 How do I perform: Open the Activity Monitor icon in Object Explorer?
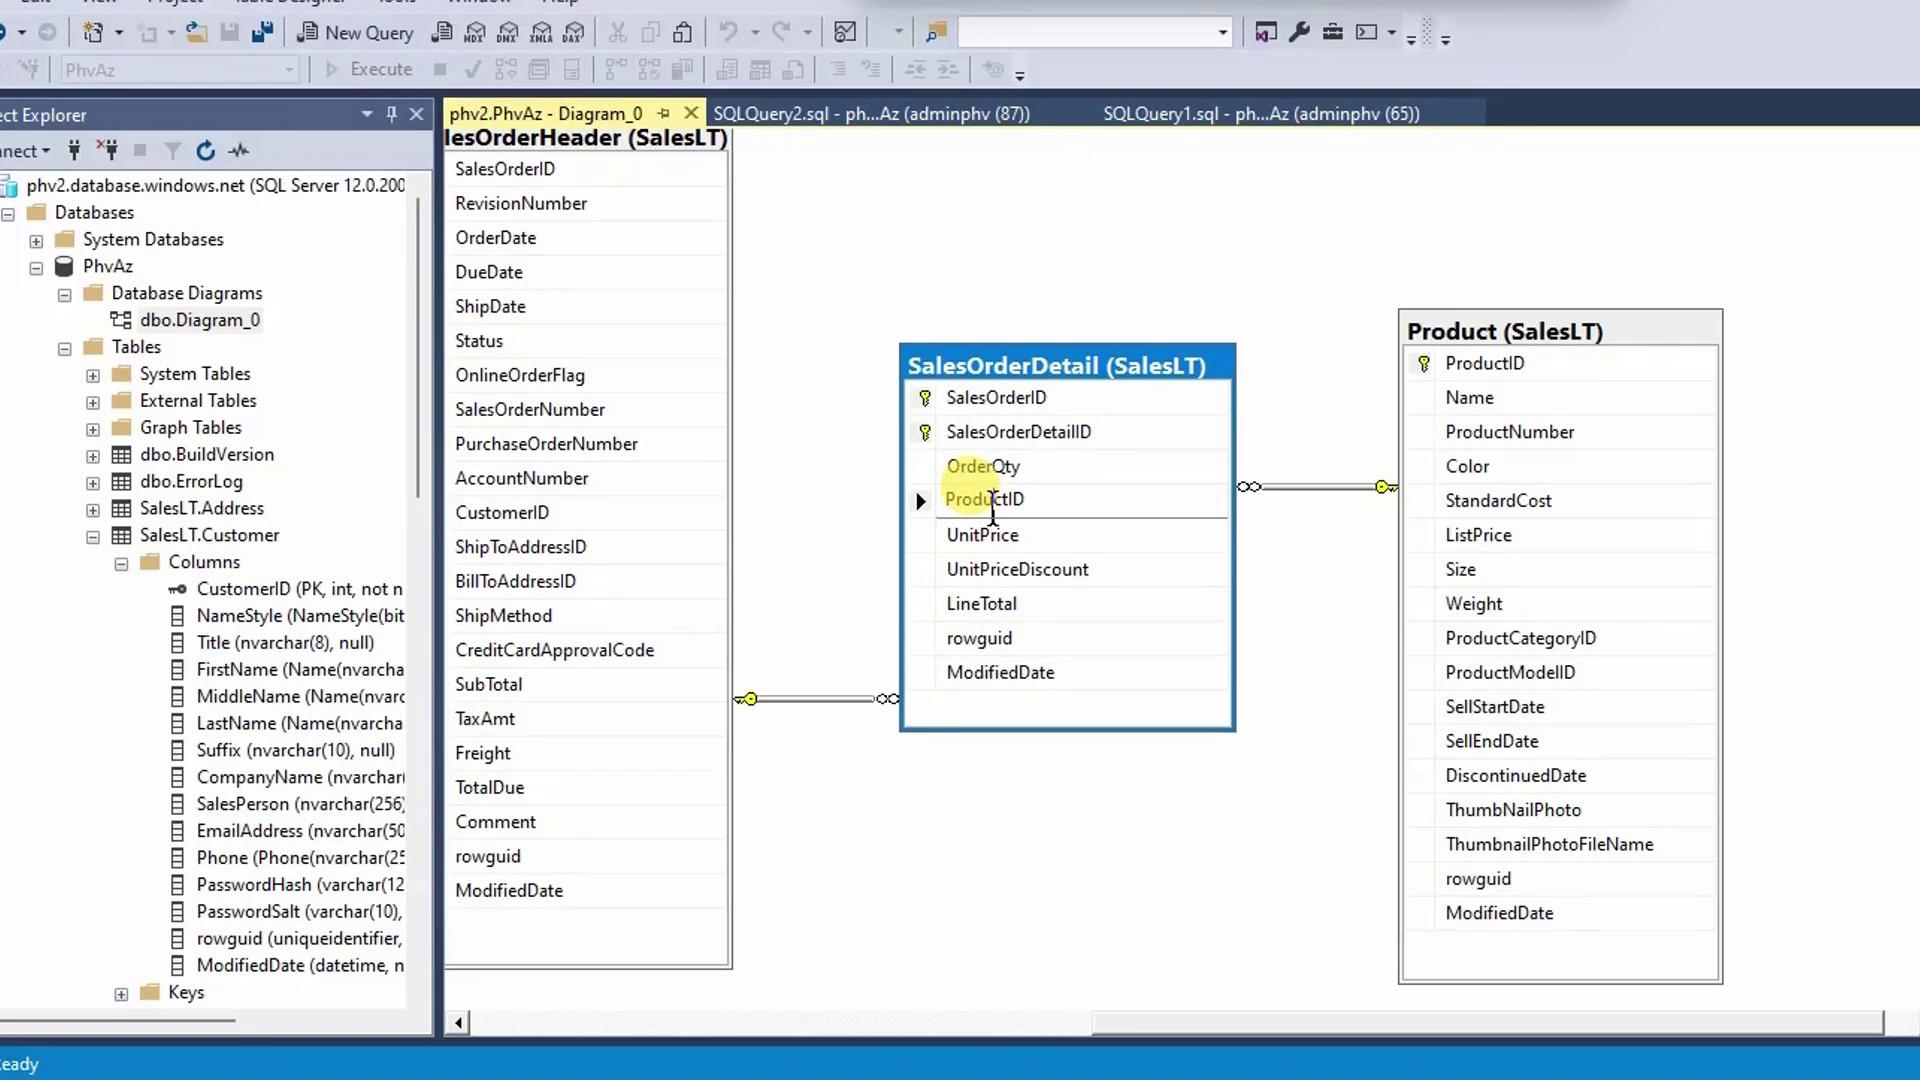239,151
